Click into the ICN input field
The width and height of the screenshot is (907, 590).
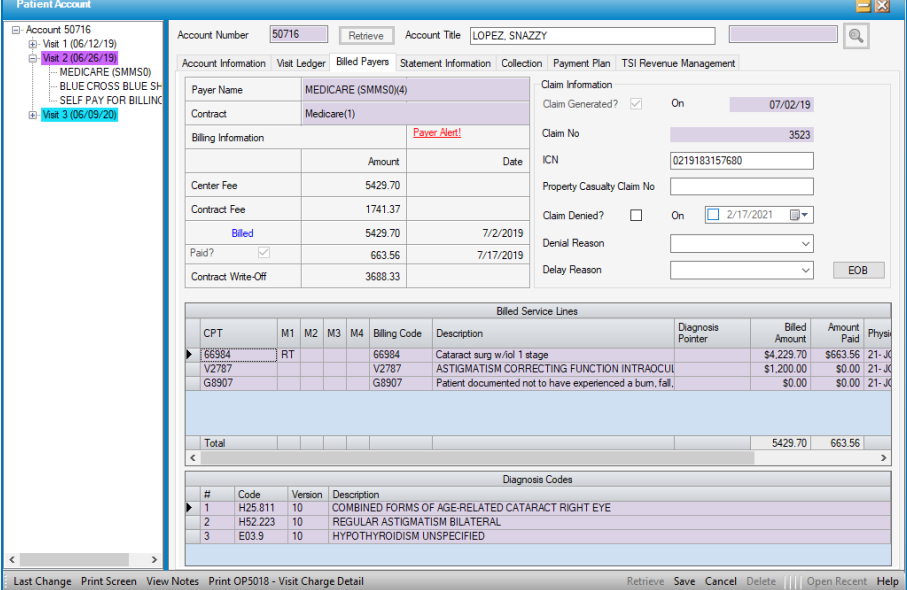(741, 161)
